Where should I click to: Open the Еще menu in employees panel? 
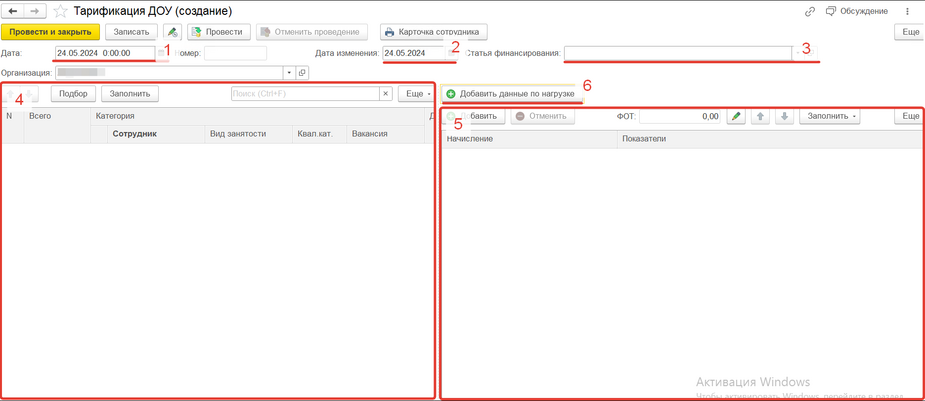coord(415,94)
